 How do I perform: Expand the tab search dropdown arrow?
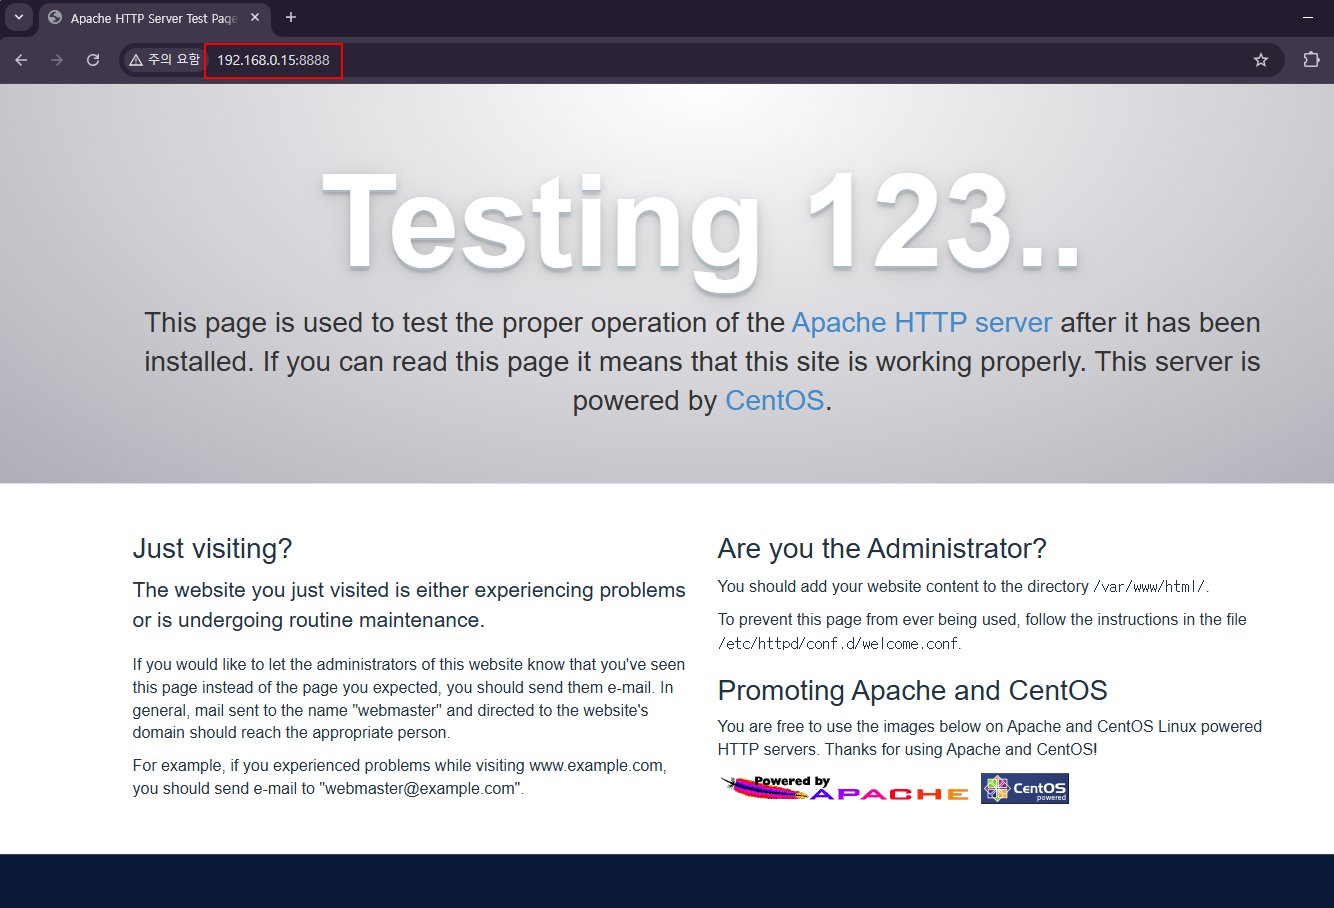click(x=18, y=17)
